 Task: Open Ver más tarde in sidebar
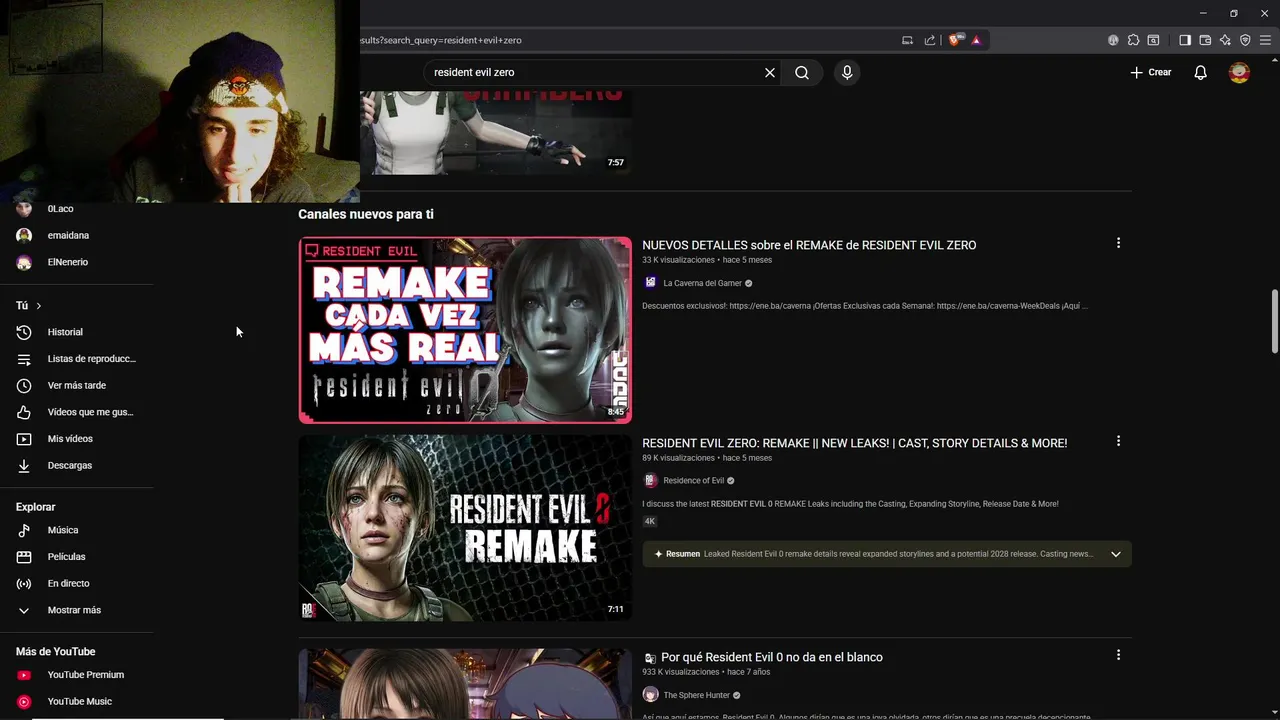pos(77,385)
